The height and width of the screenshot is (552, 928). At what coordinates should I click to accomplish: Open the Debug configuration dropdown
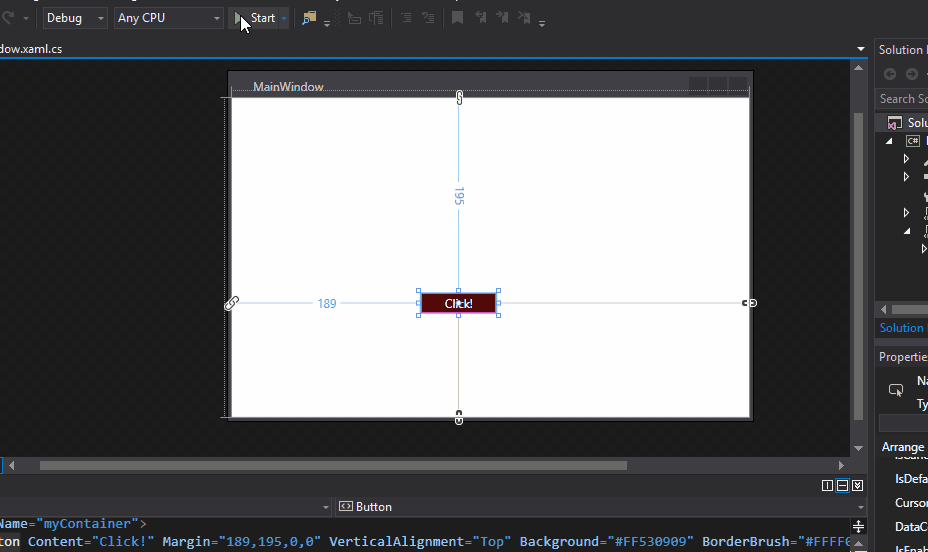coord(75,18)
